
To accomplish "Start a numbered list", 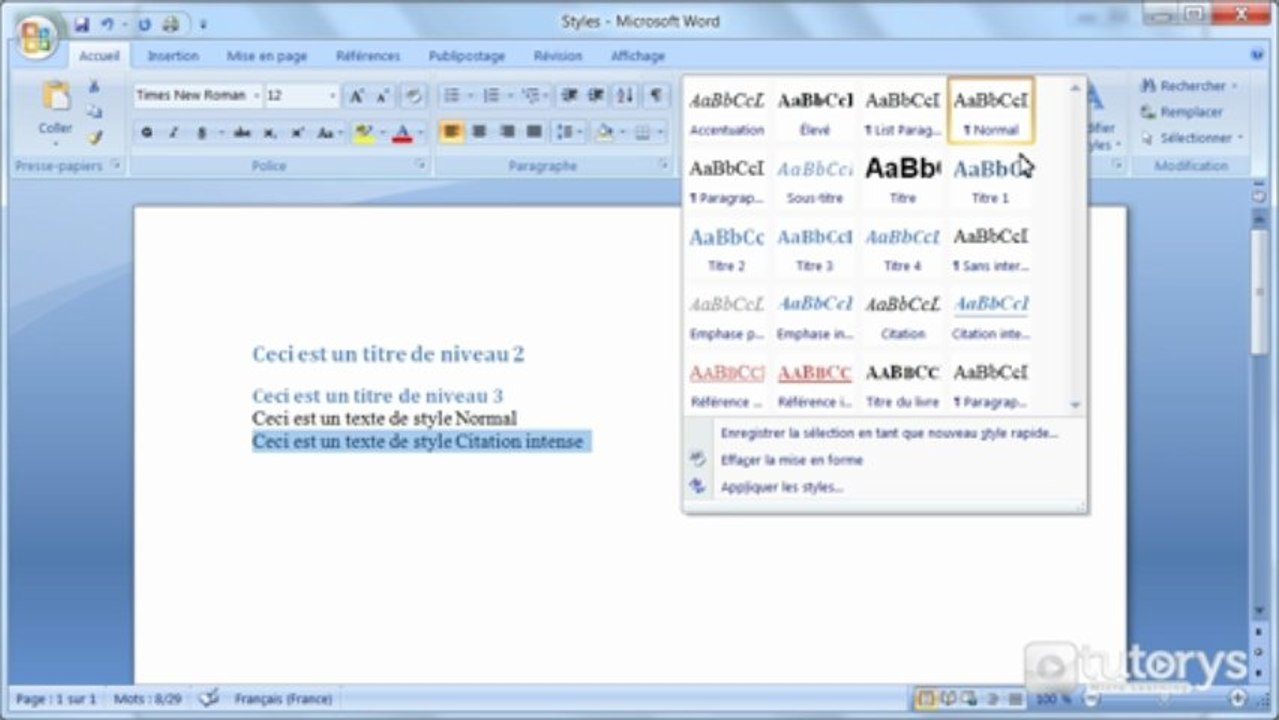I will coord(491,95).
